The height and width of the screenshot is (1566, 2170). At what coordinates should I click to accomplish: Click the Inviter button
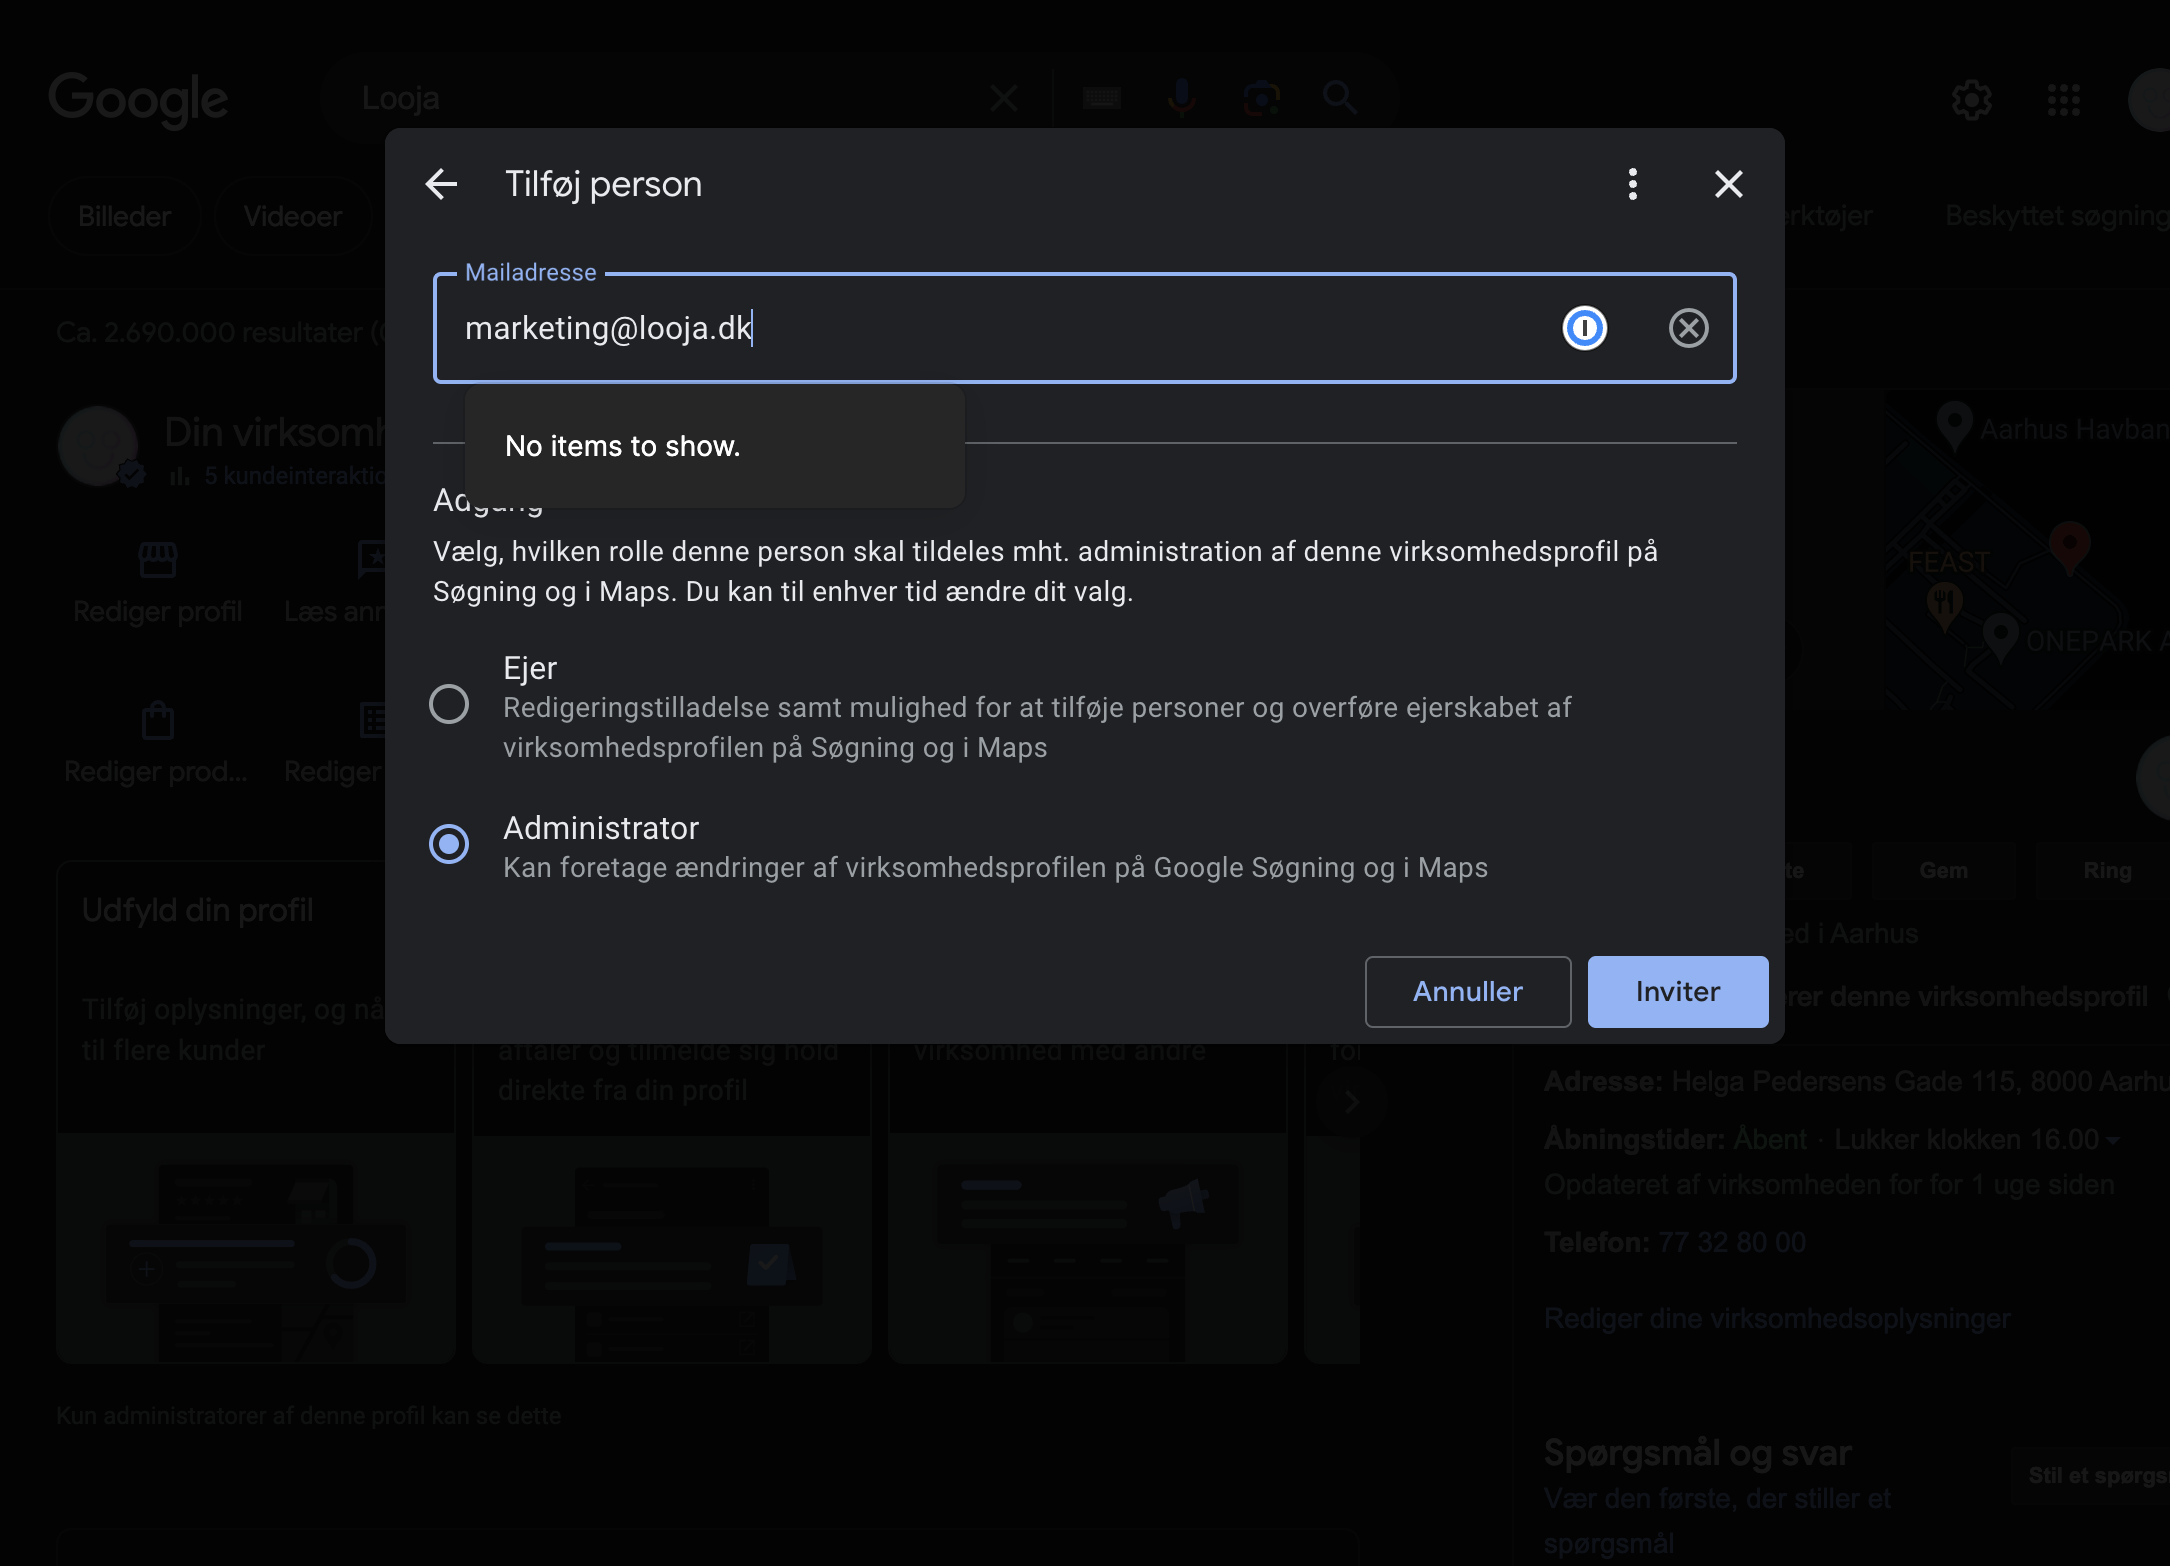[1678, 992]
